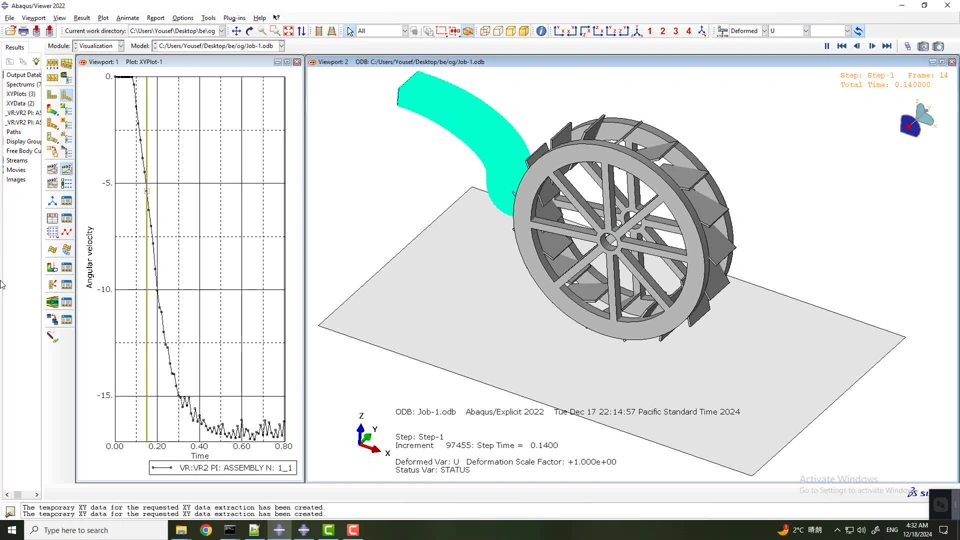Open the Result menu
960x540 pixels.
click(x=81, y=18)
